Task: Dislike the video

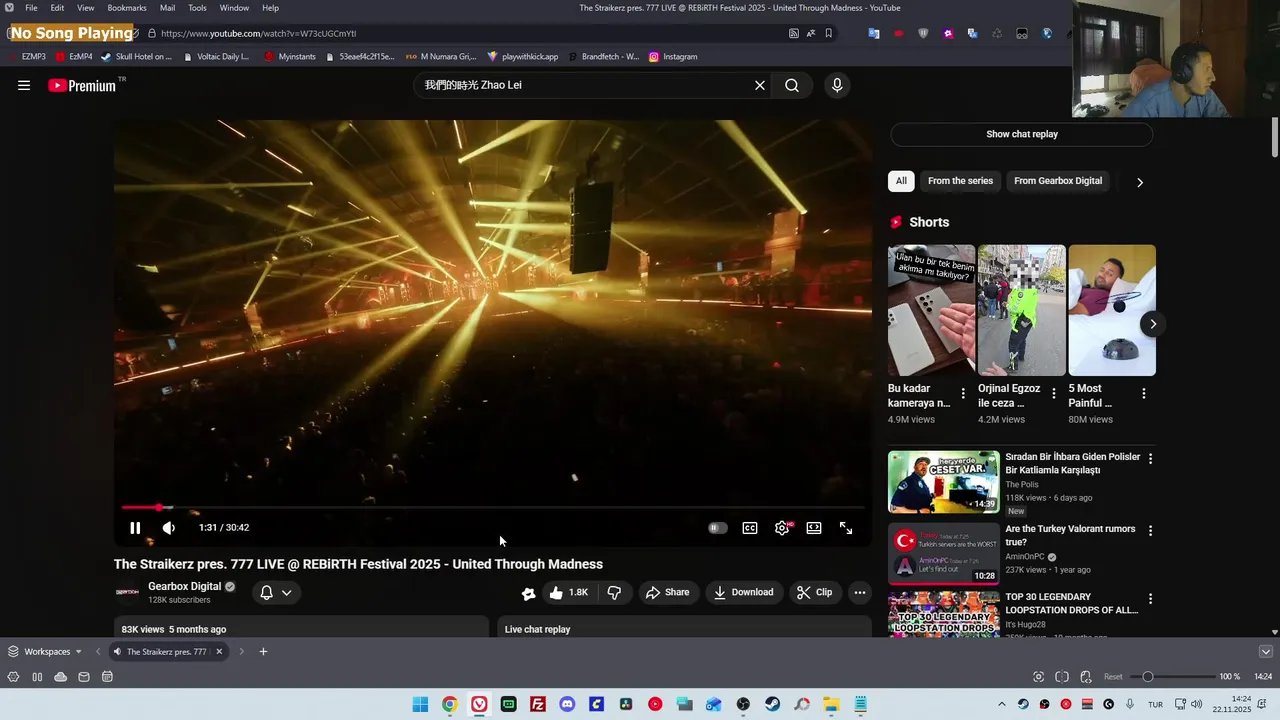Action: pos(614,593)
